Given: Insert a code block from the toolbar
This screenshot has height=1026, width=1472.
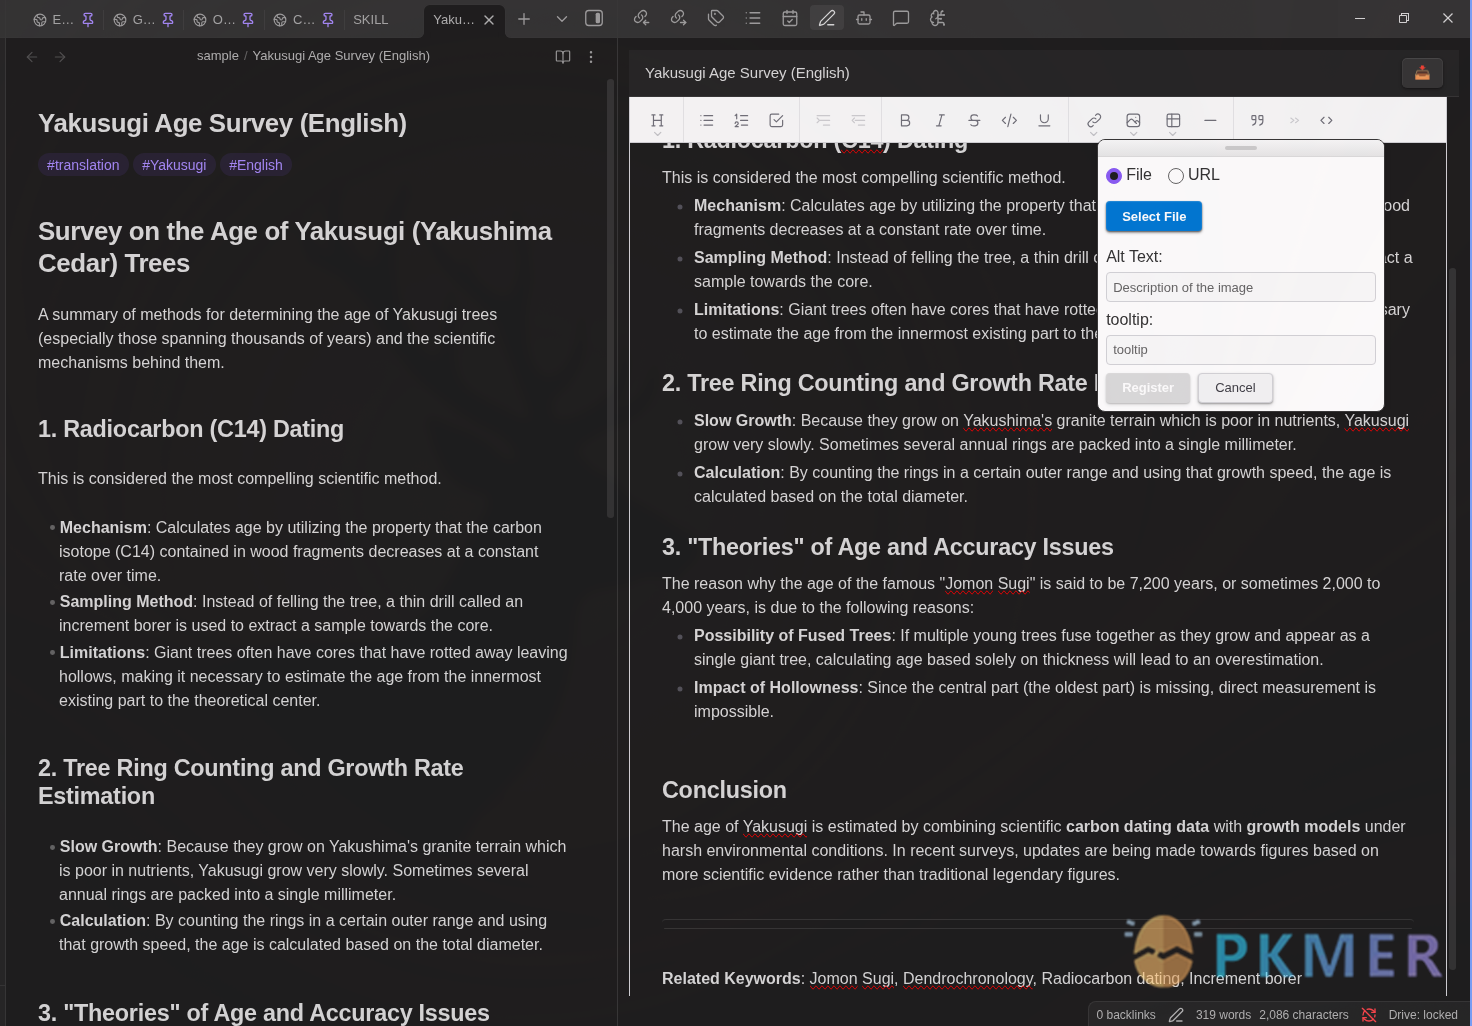Looking at the screenshot, I should [x=1326, y=121].
